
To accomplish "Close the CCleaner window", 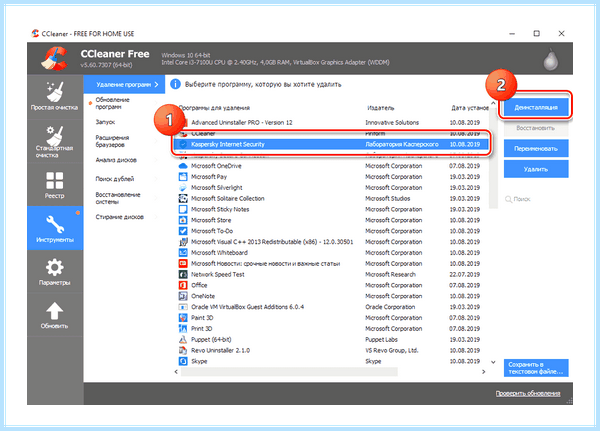I will (561, 34).
